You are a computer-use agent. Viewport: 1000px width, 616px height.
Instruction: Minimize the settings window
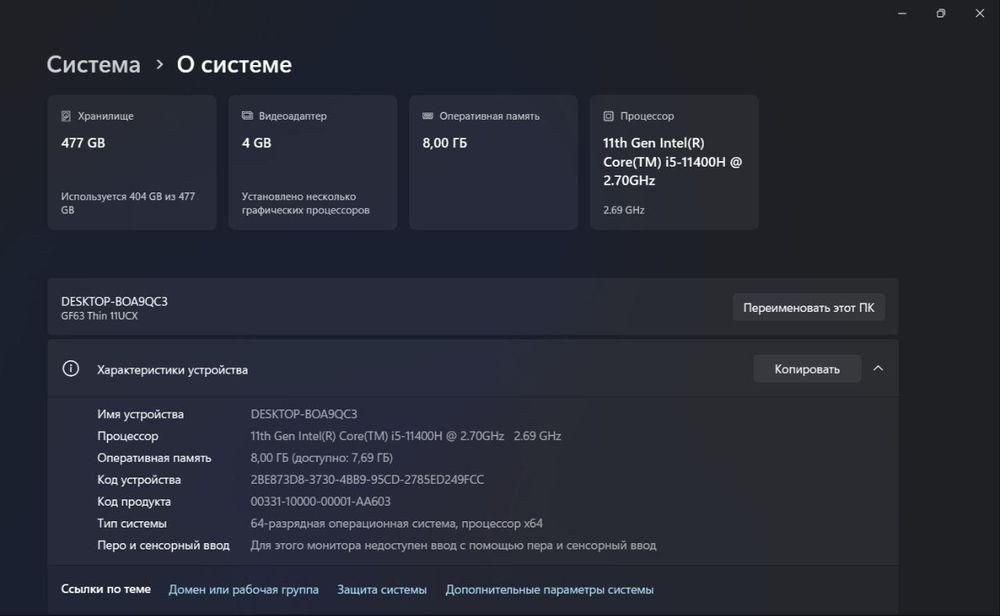point(902,13)
